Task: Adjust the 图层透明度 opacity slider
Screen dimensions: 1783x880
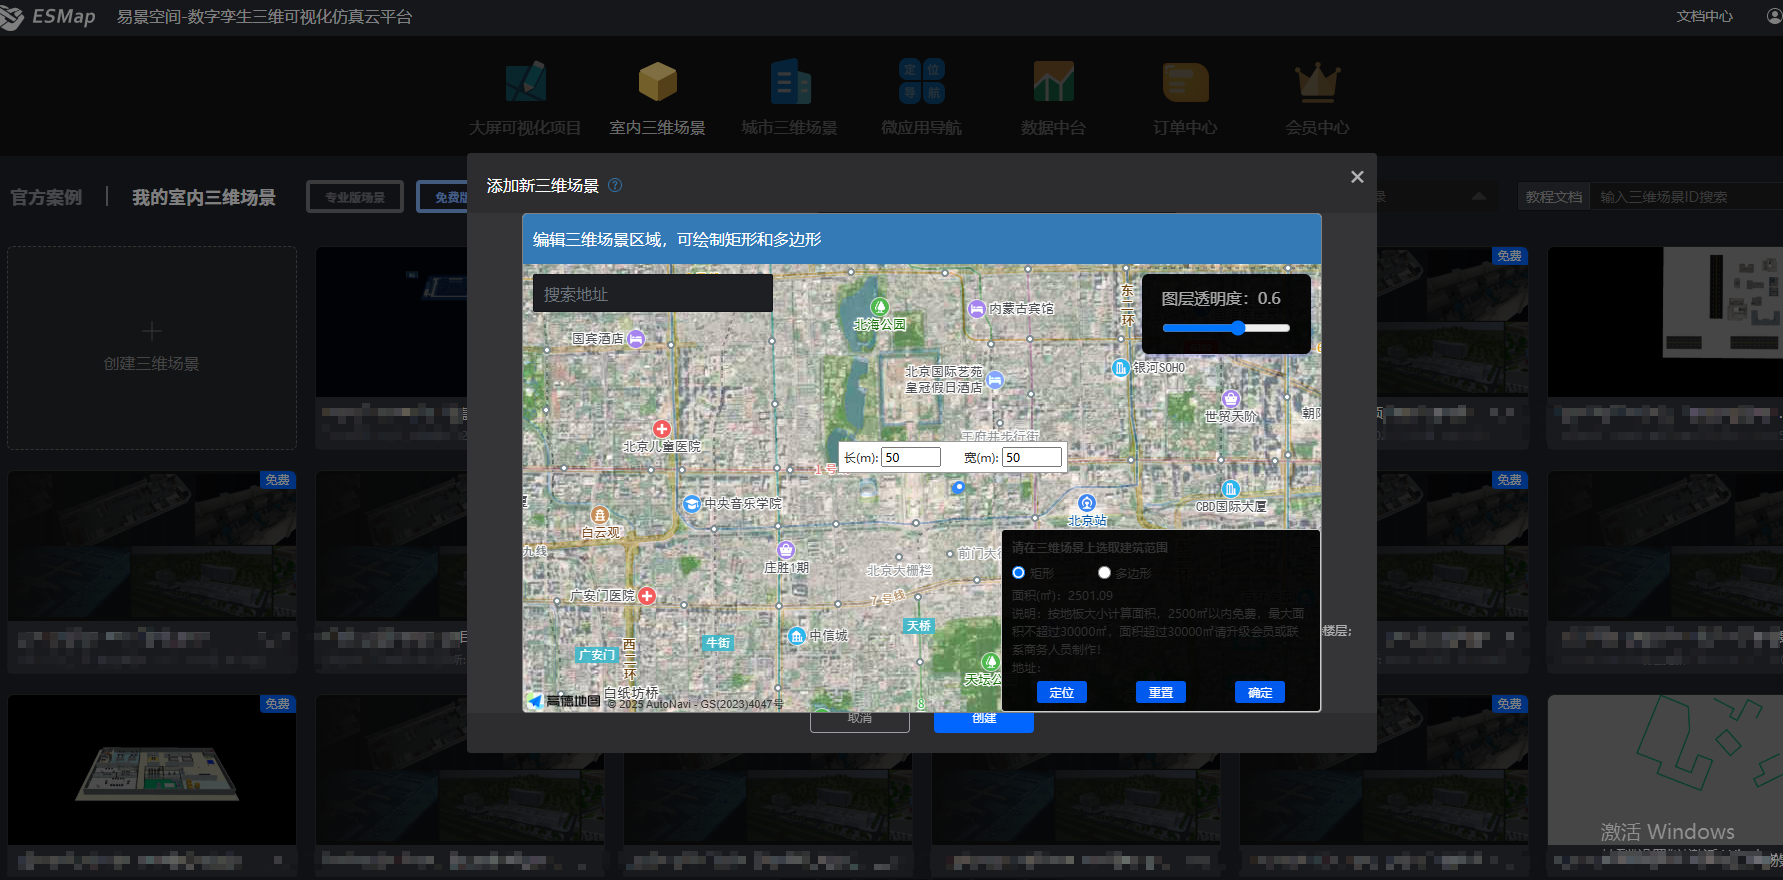Action: 1226,328
